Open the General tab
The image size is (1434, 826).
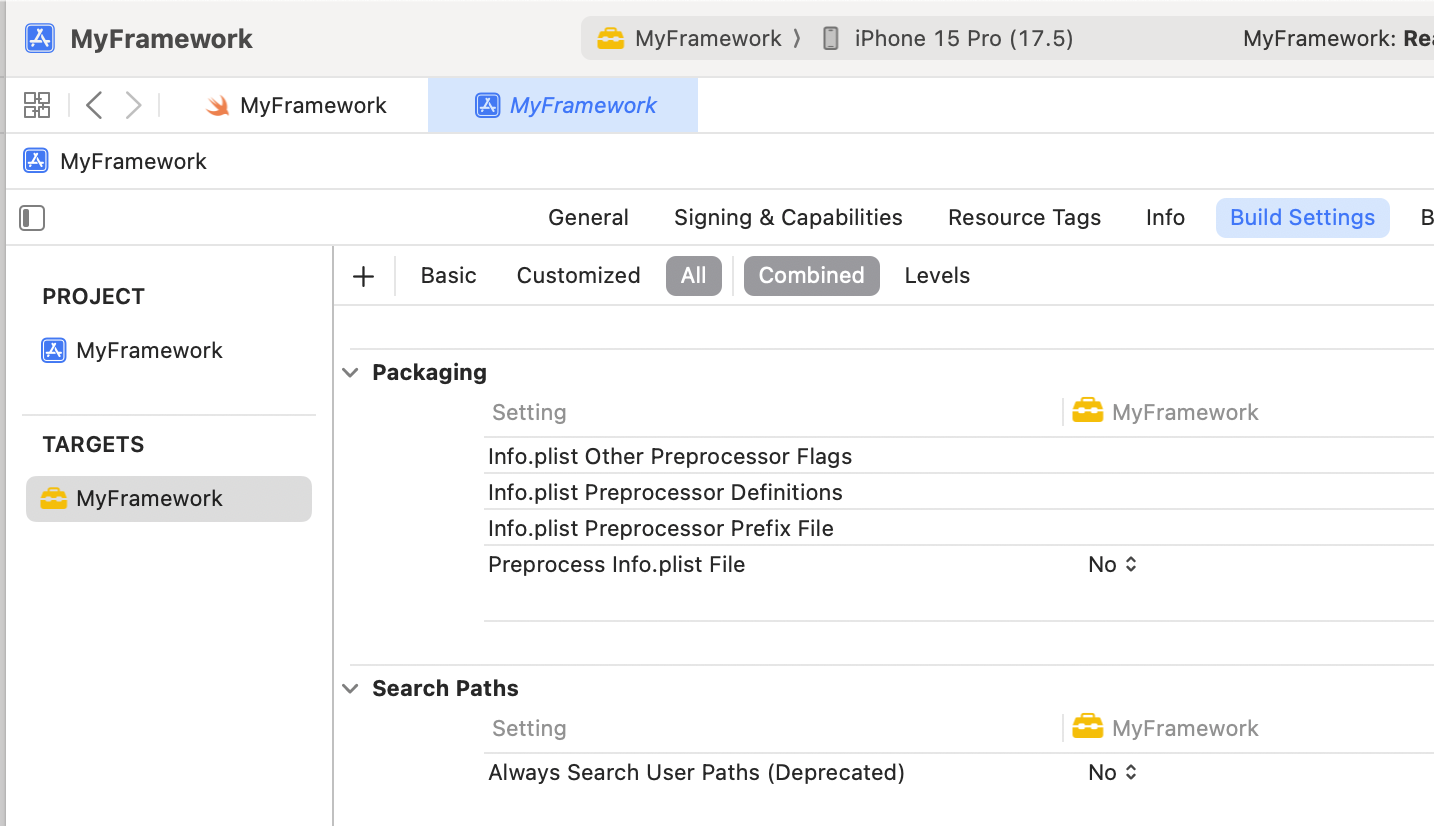click(588, 217)
